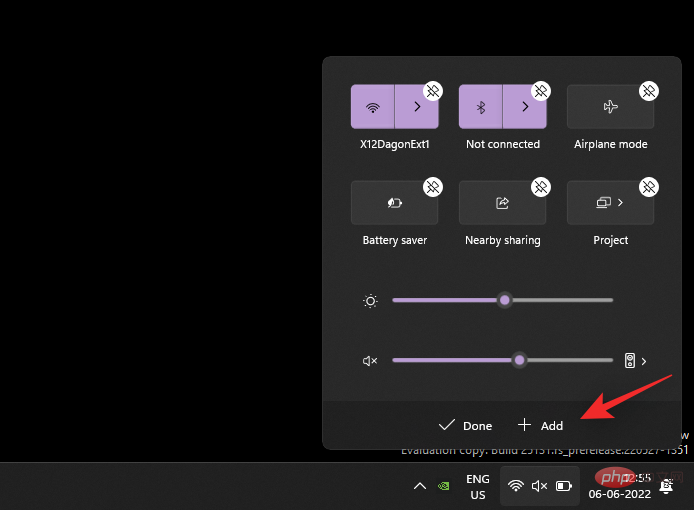Screen dimensions: 694x510
Task: Adjust the volume slider
Action: pyautogui.click(x=502, y=360)
